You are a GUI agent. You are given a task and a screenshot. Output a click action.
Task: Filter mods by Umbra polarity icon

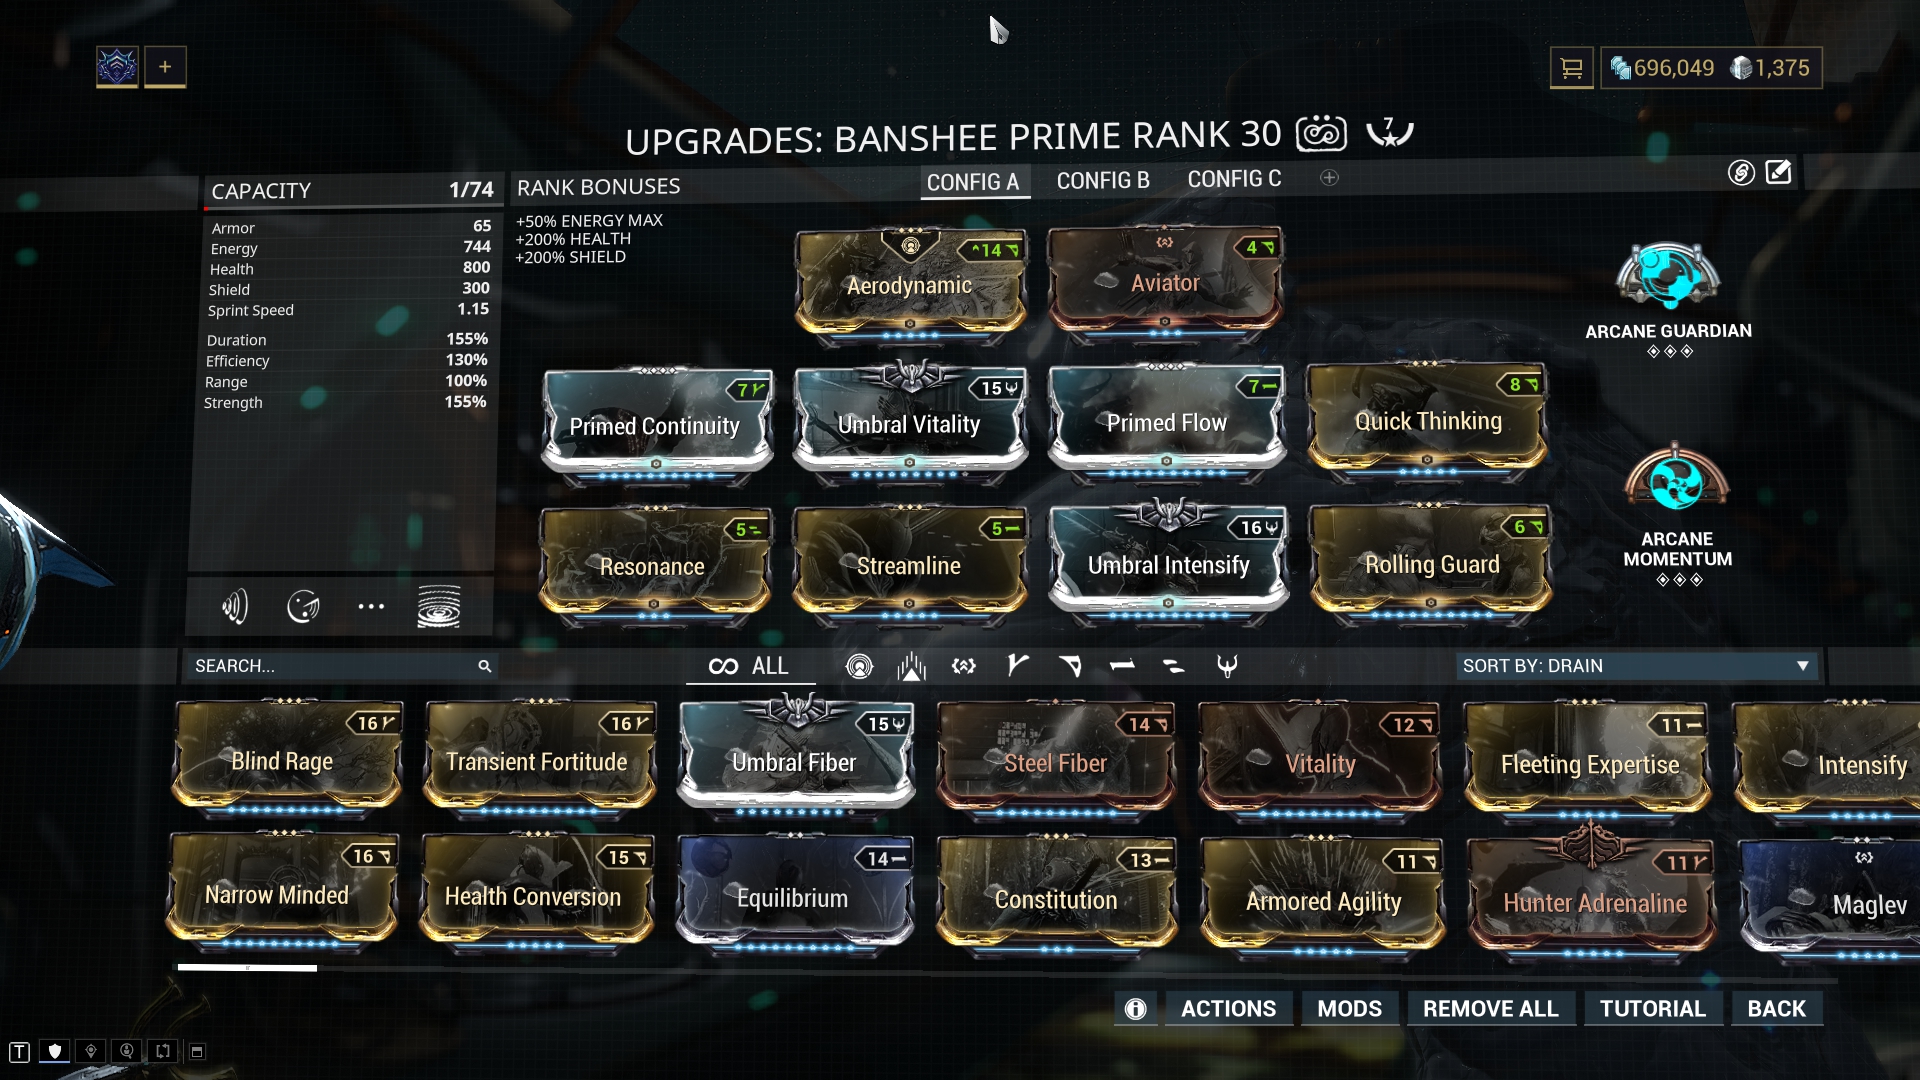coord(1227,666)
